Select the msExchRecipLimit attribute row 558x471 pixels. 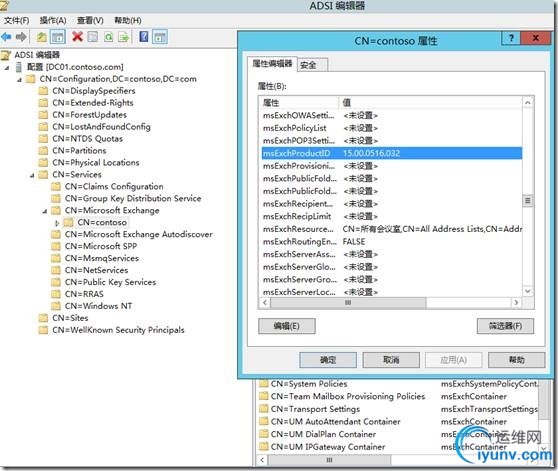pos(392,216)
